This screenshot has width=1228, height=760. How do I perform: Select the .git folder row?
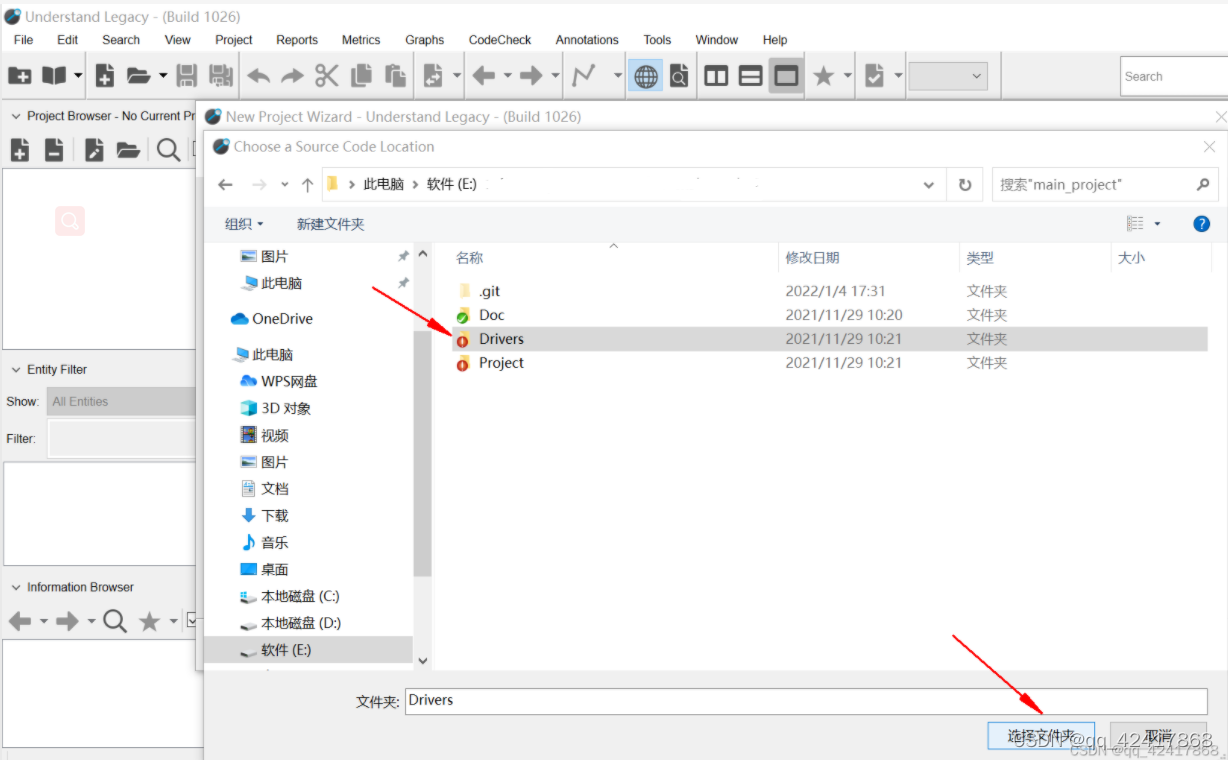click(829, 291)
